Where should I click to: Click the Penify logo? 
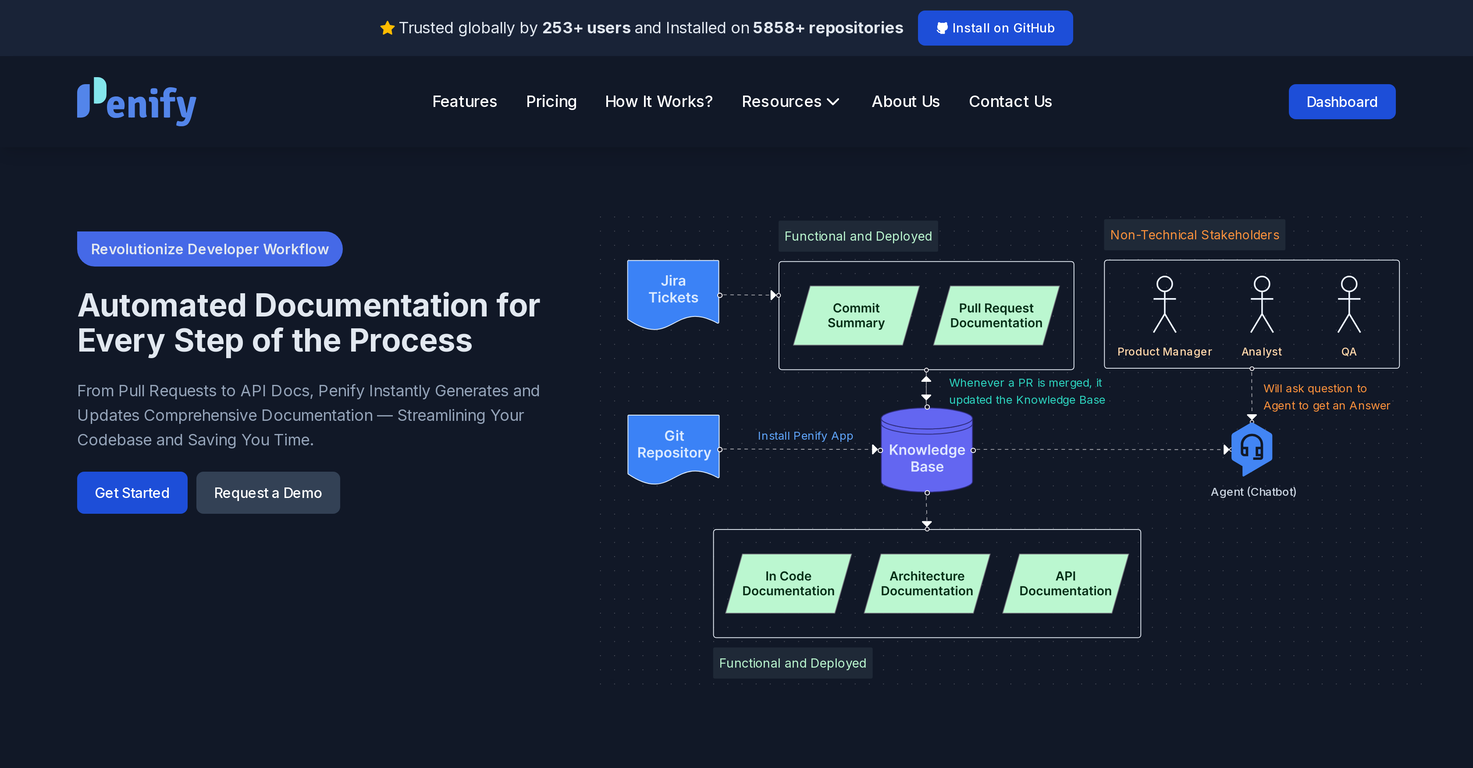click(137, 102)
